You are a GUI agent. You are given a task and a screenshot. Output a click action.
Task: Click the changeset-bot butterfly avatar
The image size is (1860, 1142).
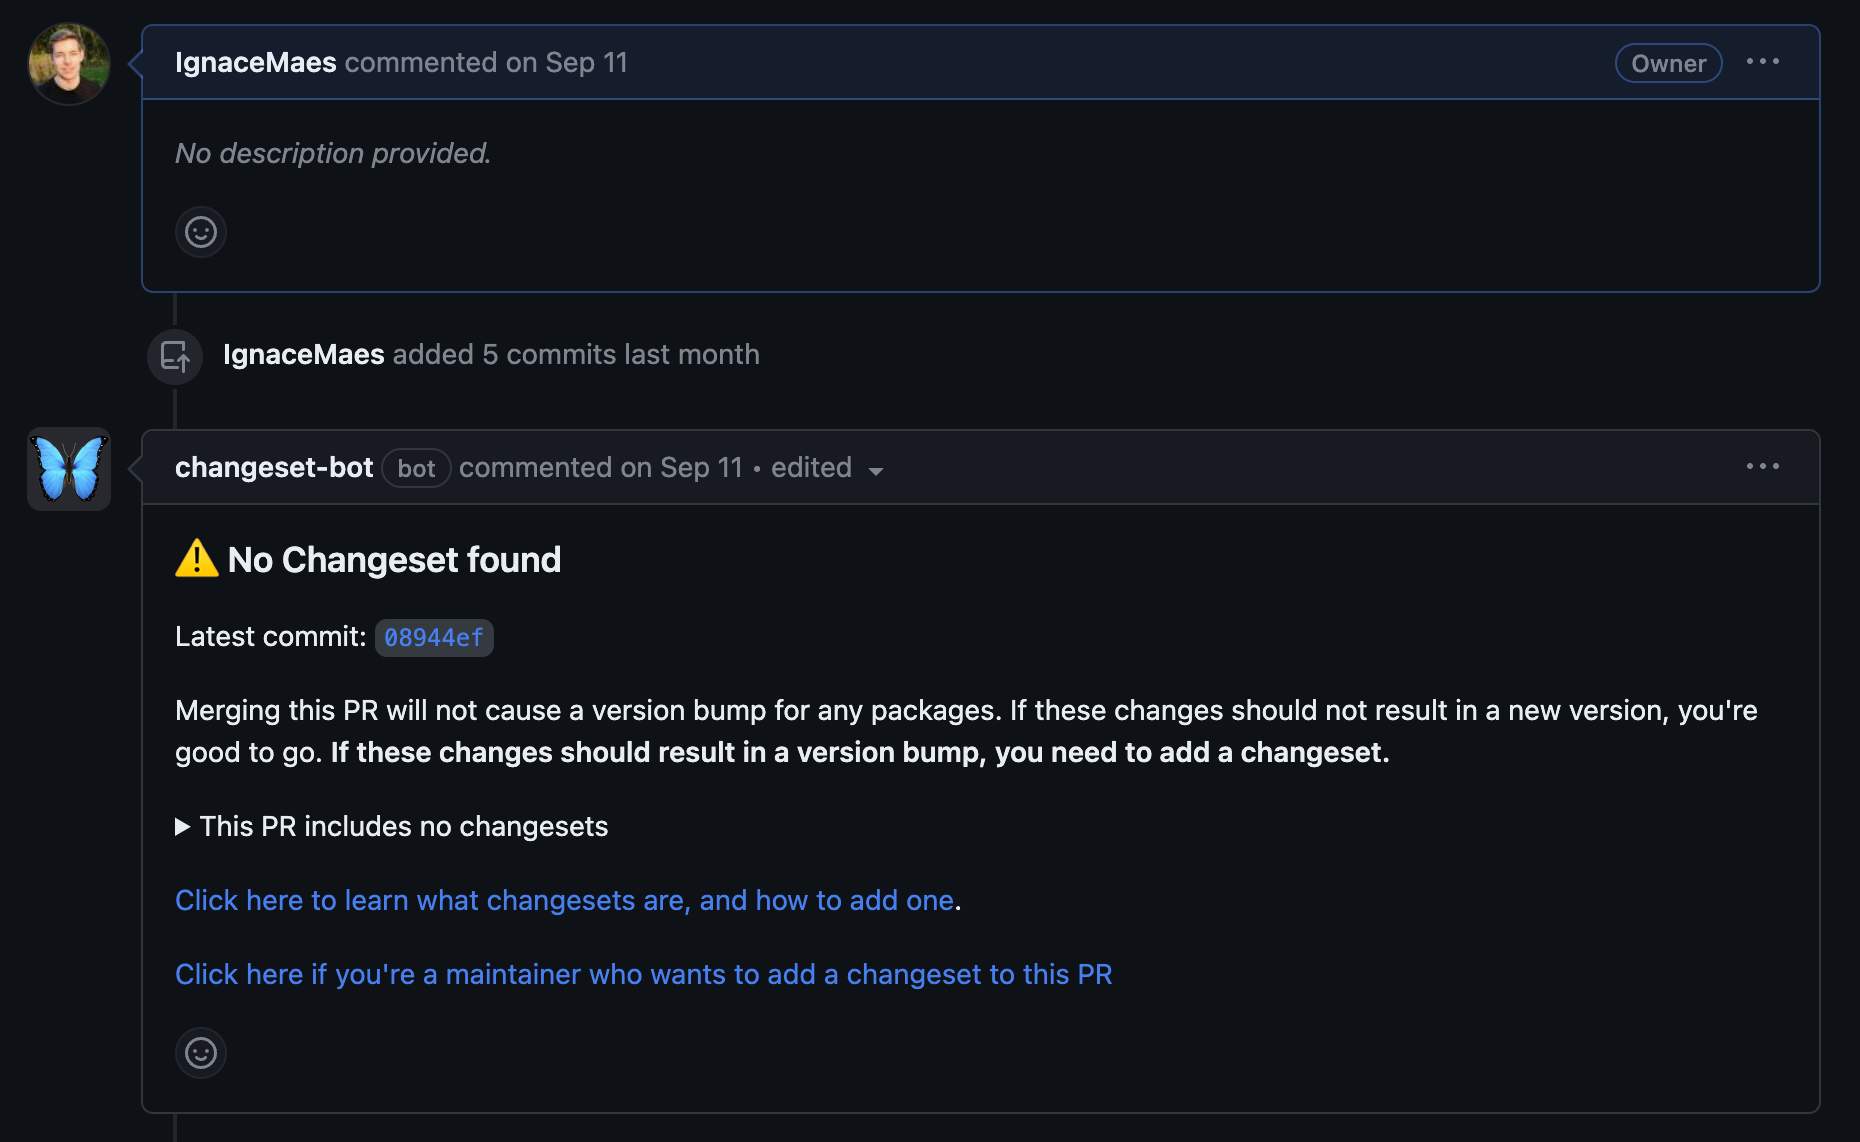(x=68, y=468)
